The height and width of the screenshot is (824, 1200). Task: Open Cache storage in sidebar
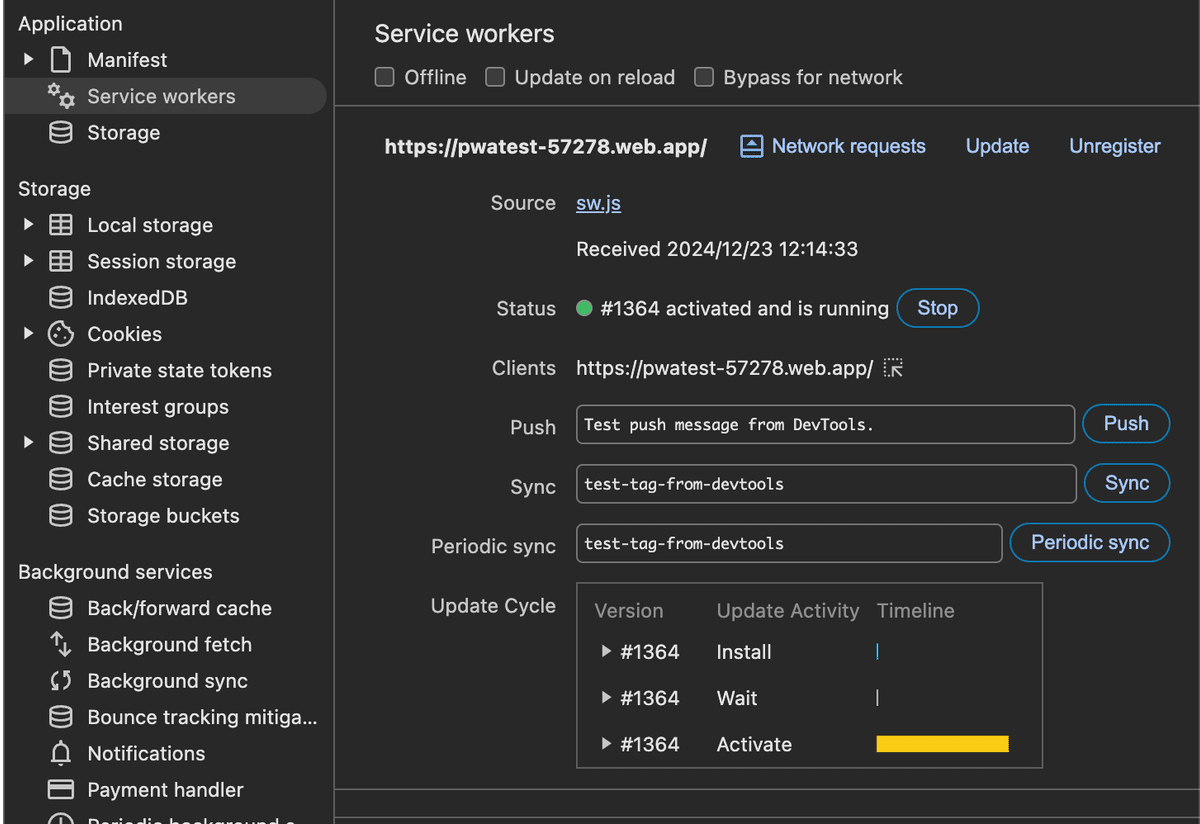[154, 480]
